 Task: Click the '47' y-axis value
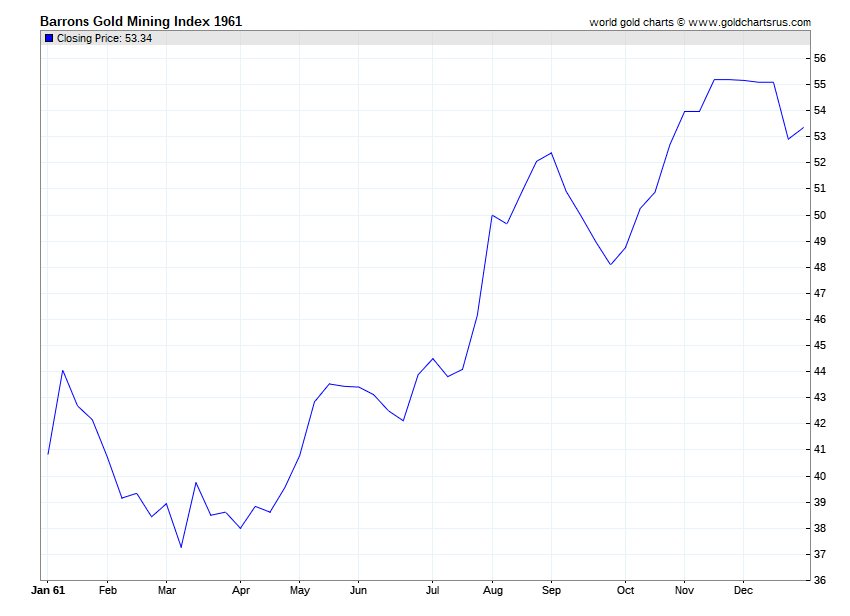[x=820, y=293]
